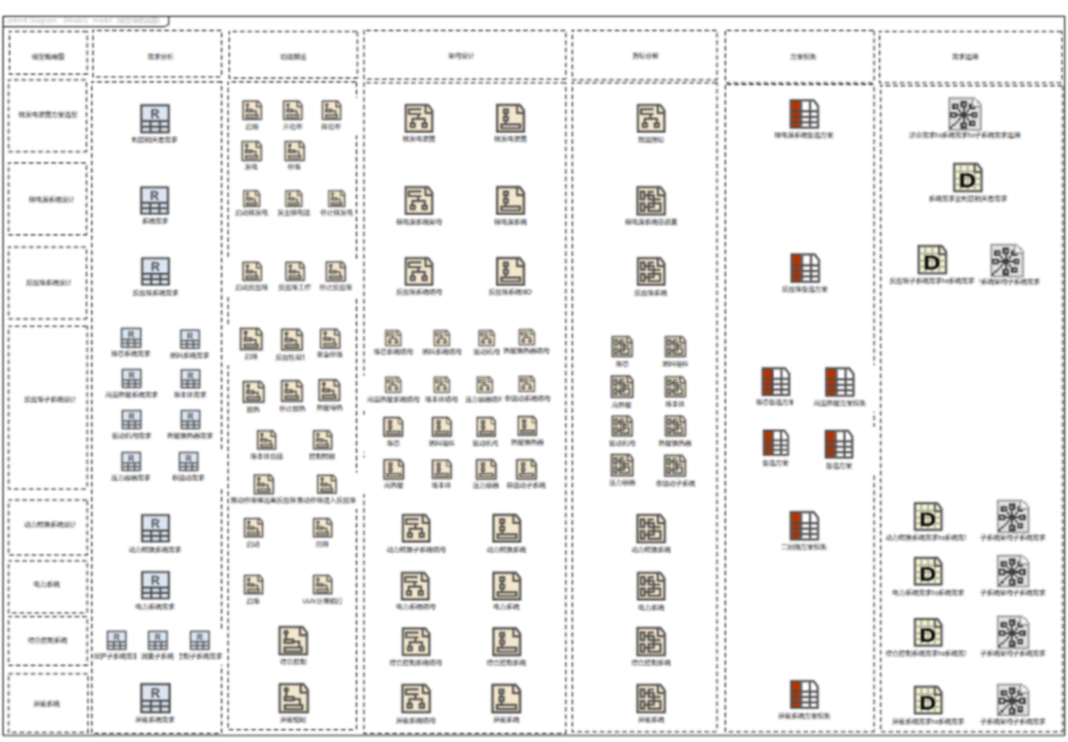This screenshot has width=1068, height=742.
Task: Select the dependency matrix D icon under the top relation map
Action: (967, 178)
